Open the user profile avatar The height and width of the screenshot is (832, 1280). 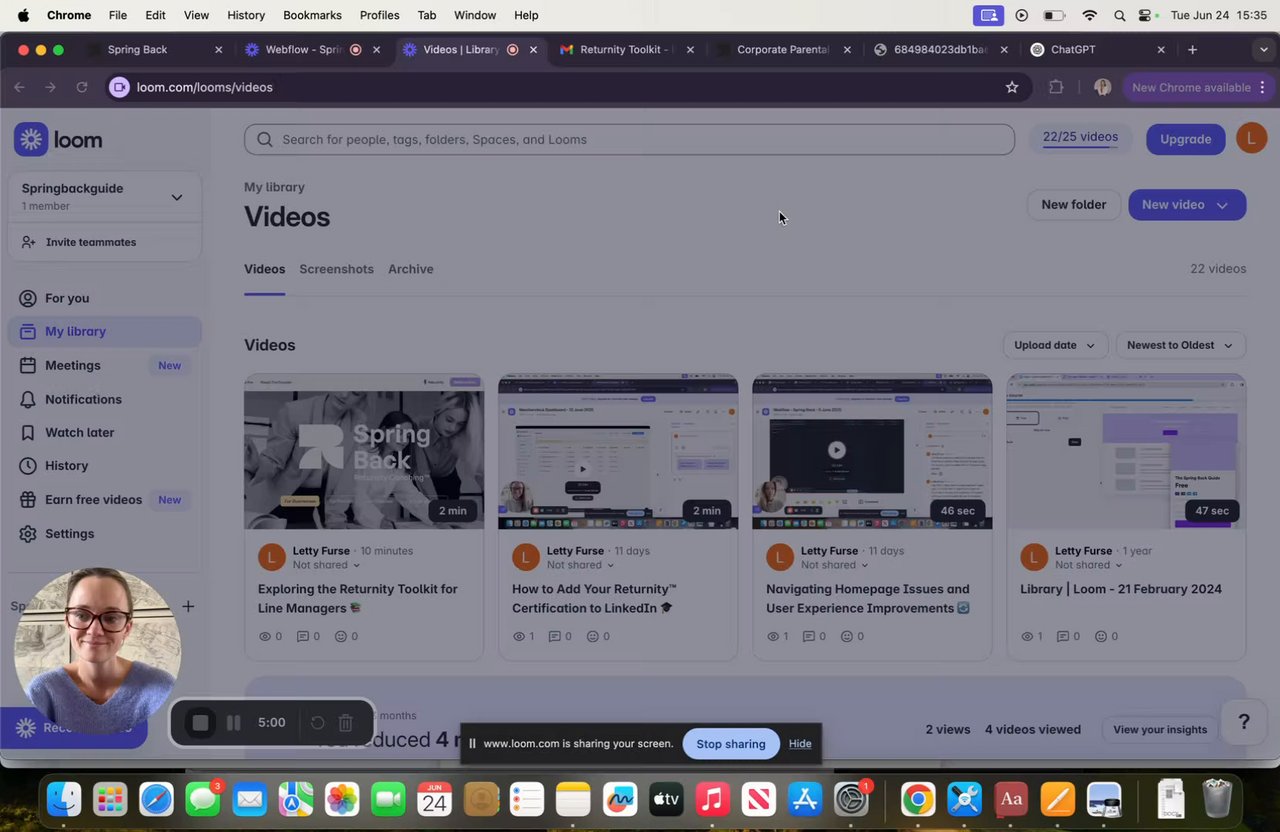[x=1251, y=138]
